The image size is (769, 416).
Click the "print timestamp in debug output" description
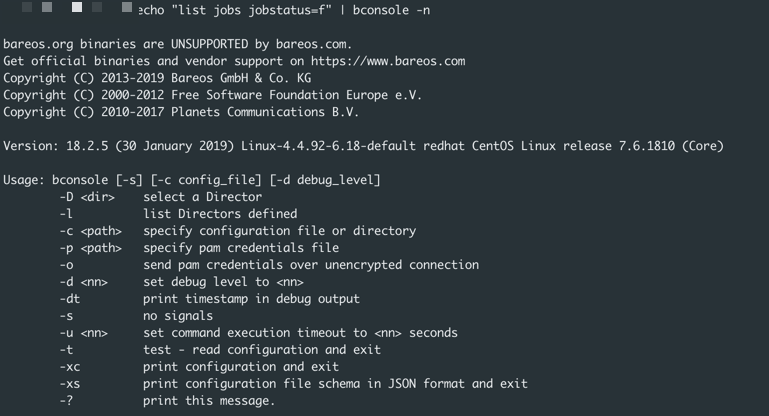click(251, 299)
